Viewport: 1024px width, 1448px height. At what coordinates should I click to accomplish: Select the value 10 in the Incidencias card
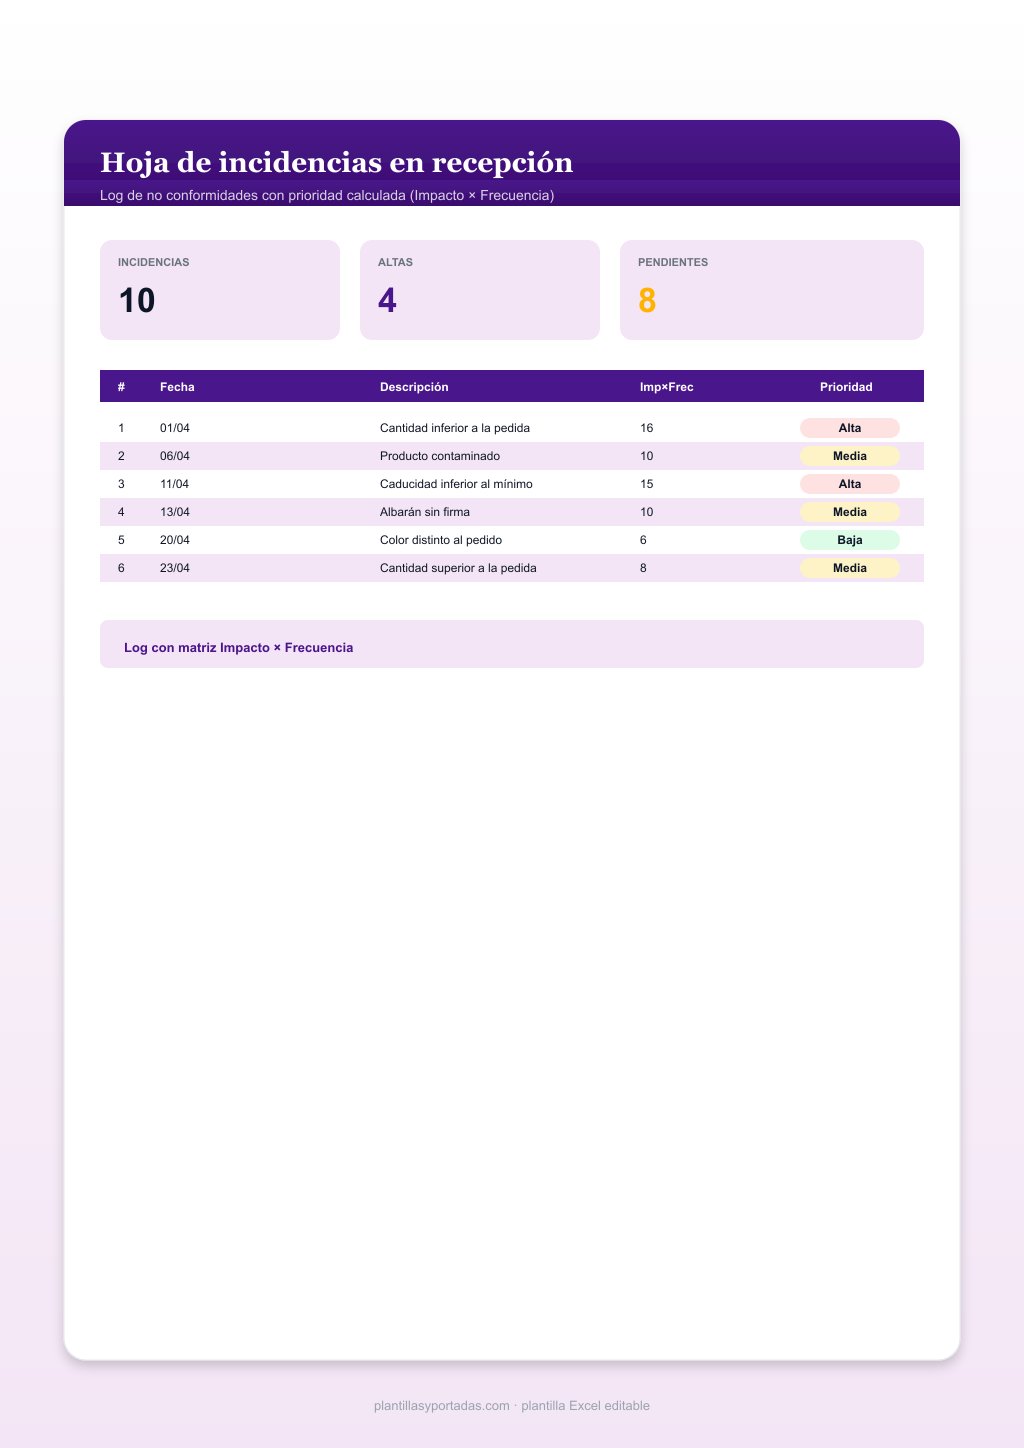tap(137, 300)
